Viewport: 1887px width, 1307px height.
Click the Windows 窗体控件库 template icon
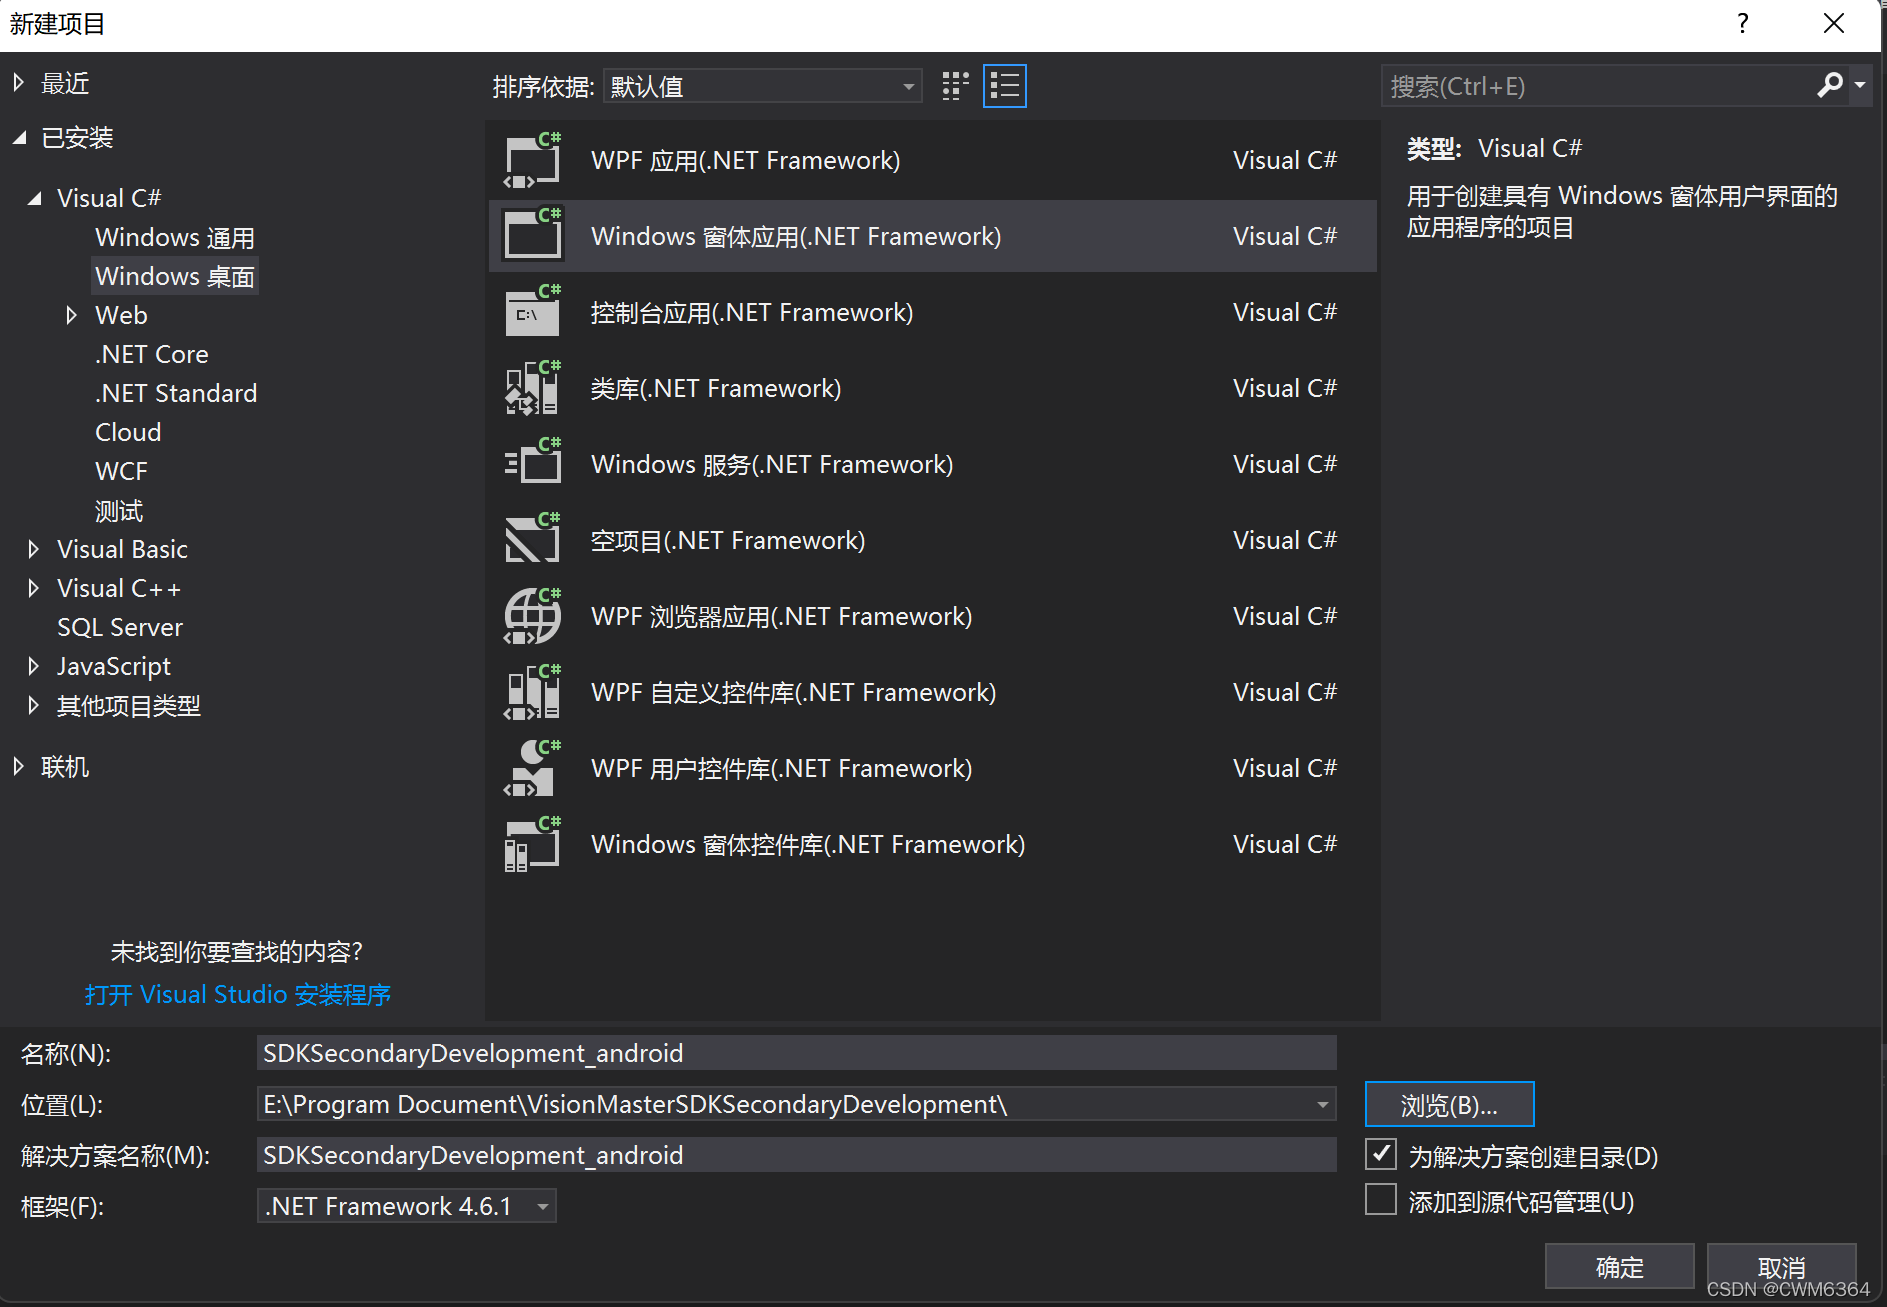click(x=533, y=844)
